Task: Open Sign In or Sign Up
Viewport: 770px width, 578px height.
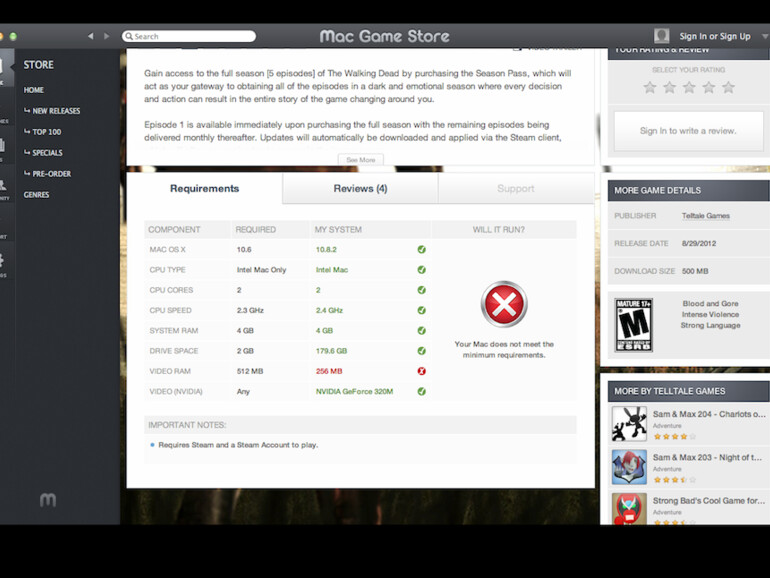Action: tap(715, 36)
